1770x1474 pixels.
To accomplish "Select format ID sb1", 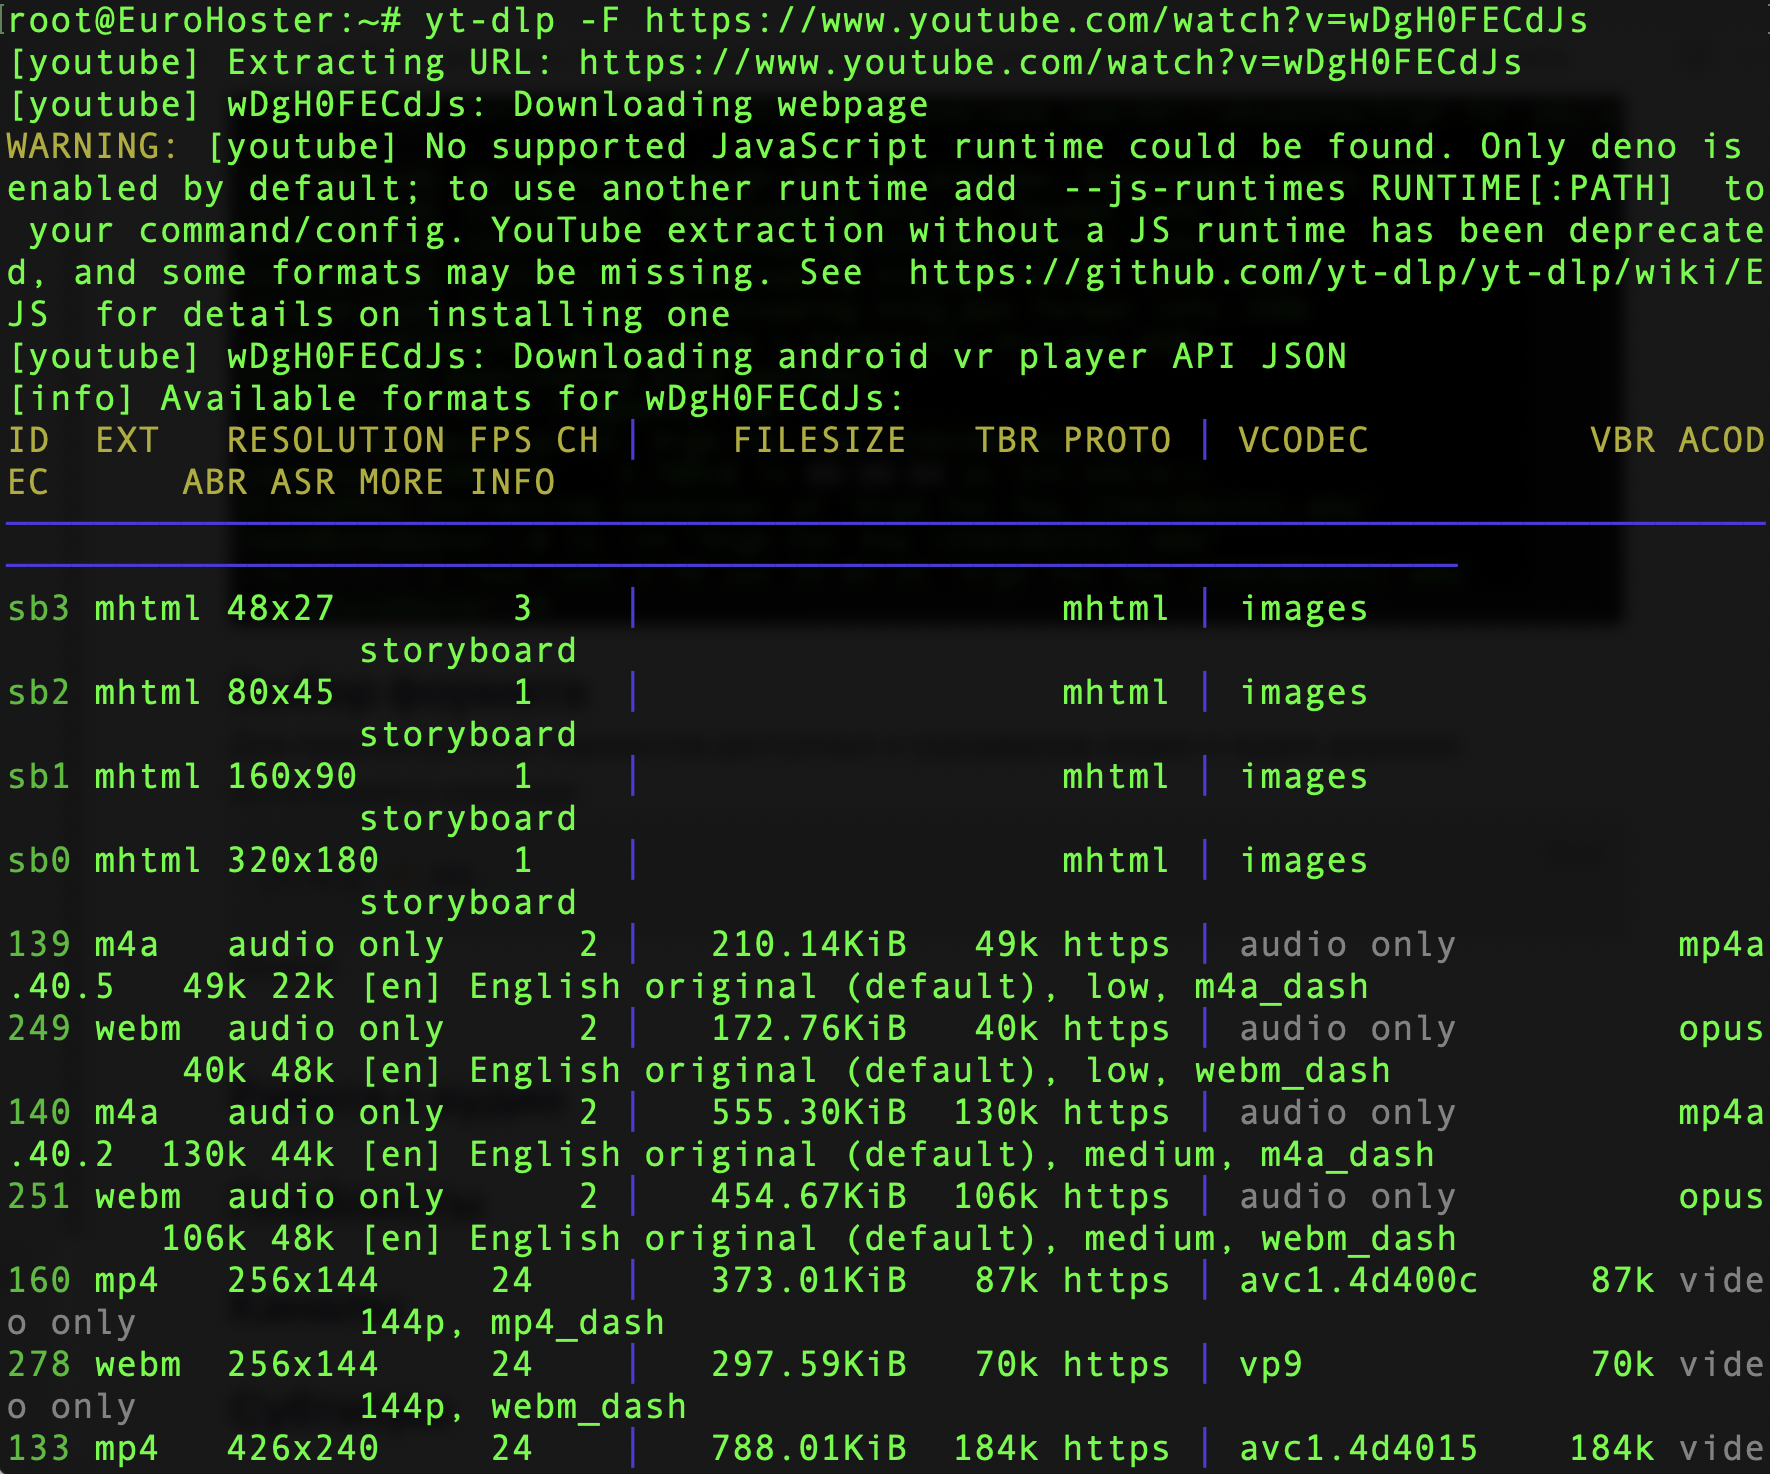I will [x=39, y=776].
